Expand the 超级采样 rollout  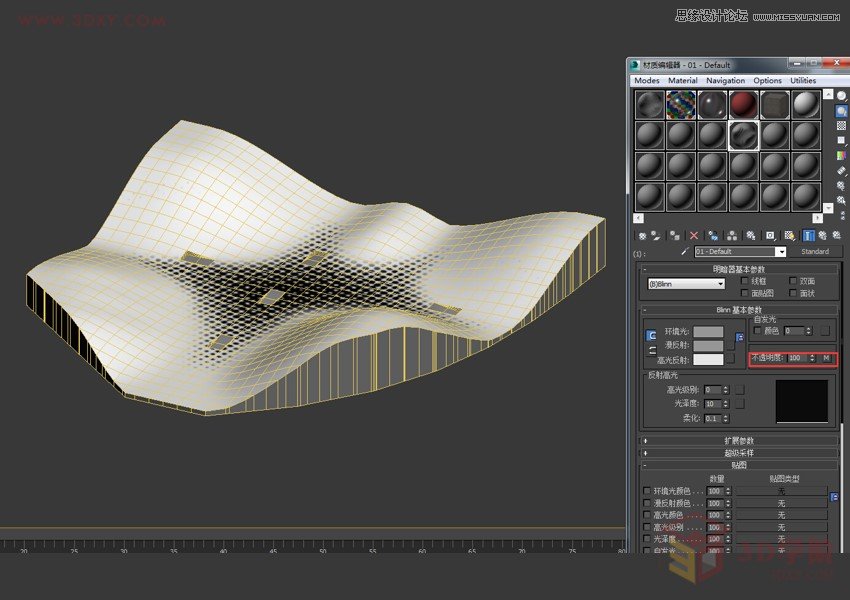(740, 453)
